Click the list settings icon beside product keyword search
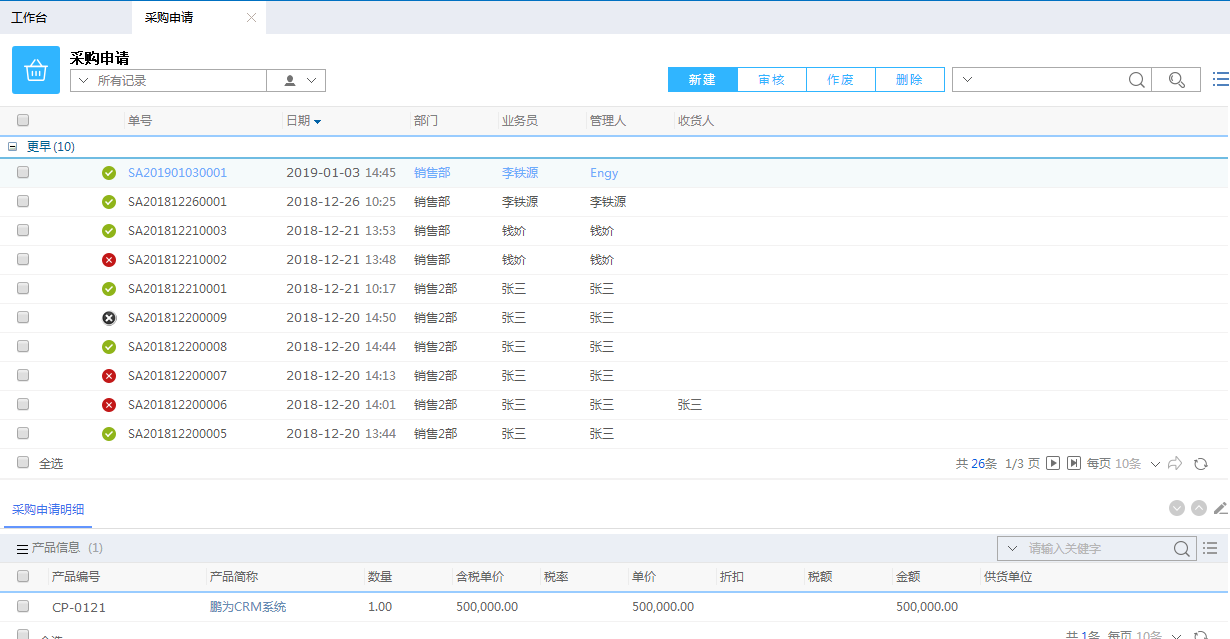 [x=1210, y=548]
